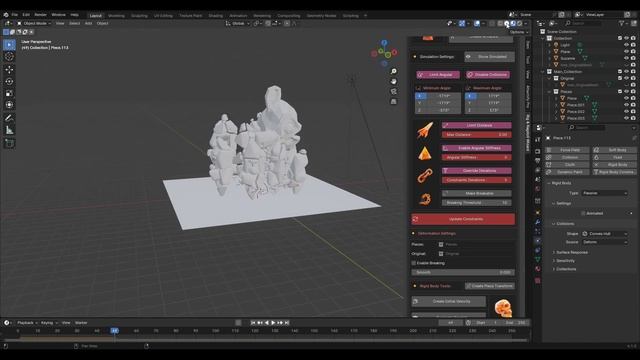Open the Tool properties tab icon

point(538,140)
